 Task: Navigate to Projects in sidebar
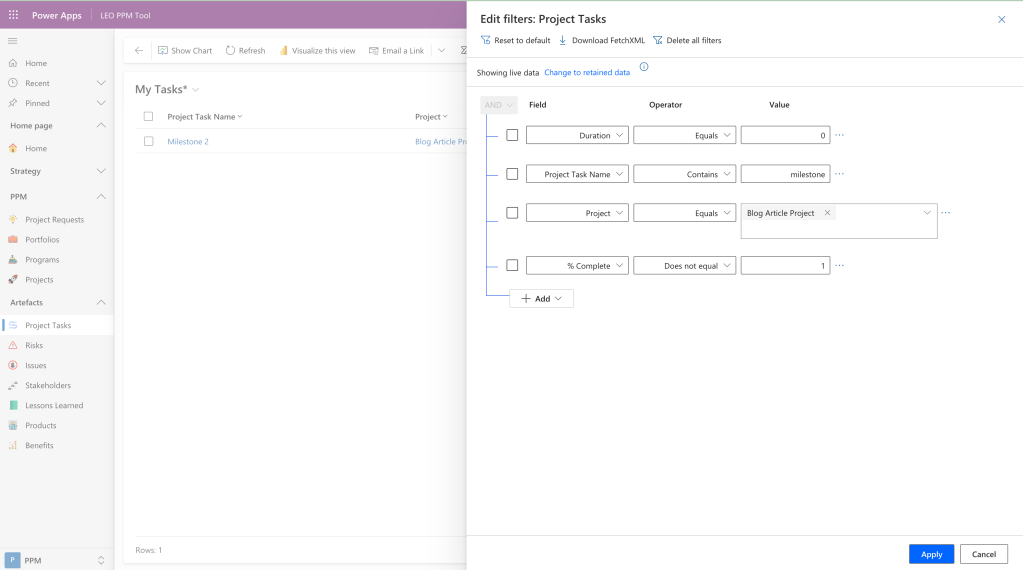point(39,279)
